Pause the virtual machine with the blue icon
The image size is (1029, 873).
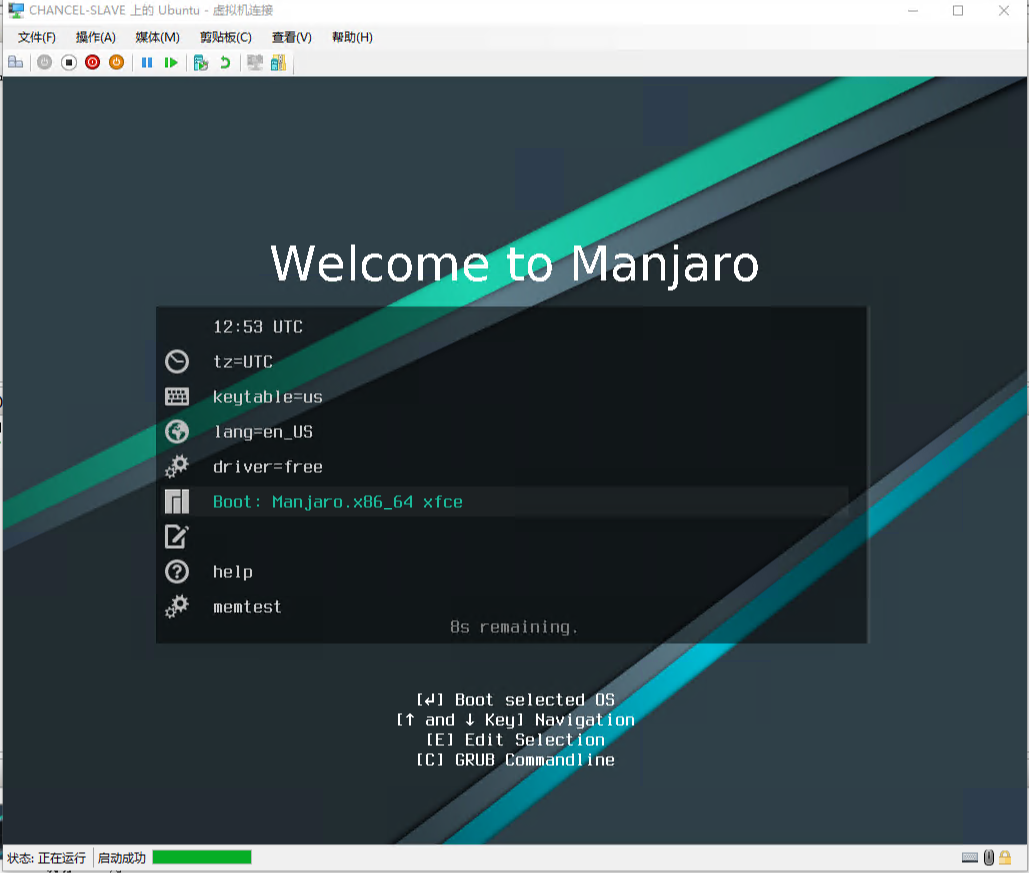[147, 62]
